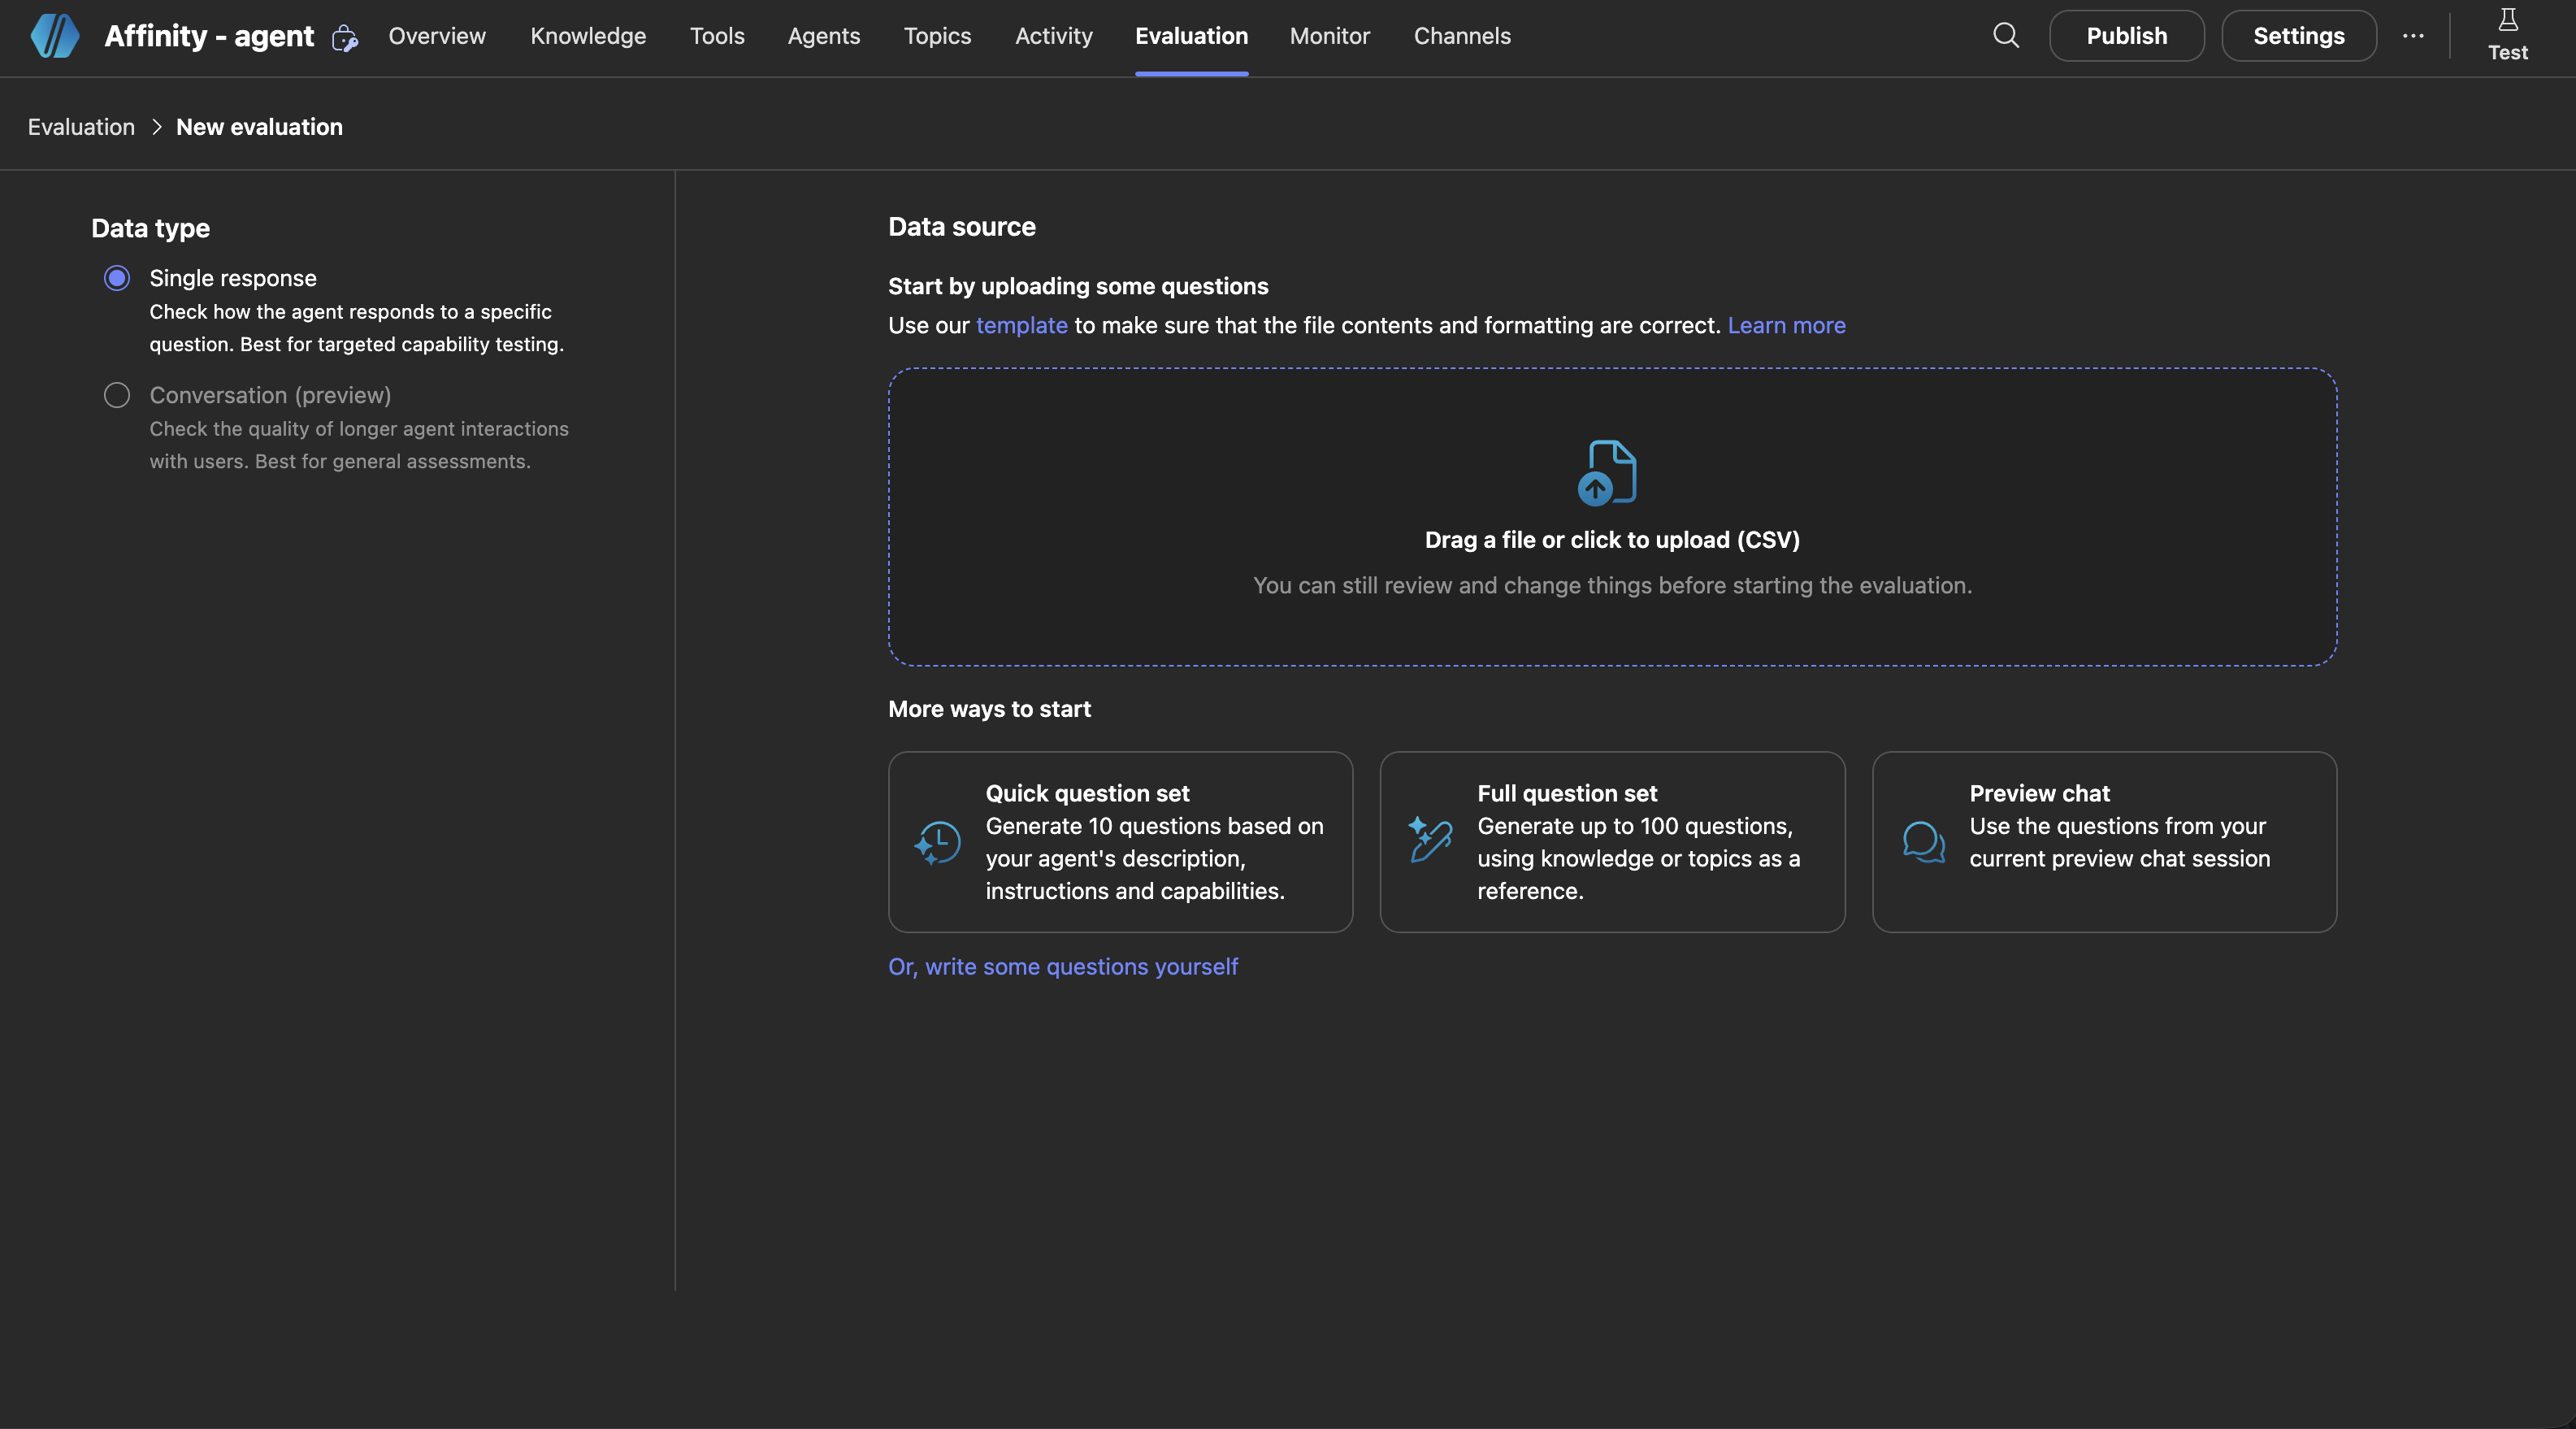The image size is (2576, 1429).
Task: Open the Activity tab
Action: pyautogui.click(x=1053, y=36)
